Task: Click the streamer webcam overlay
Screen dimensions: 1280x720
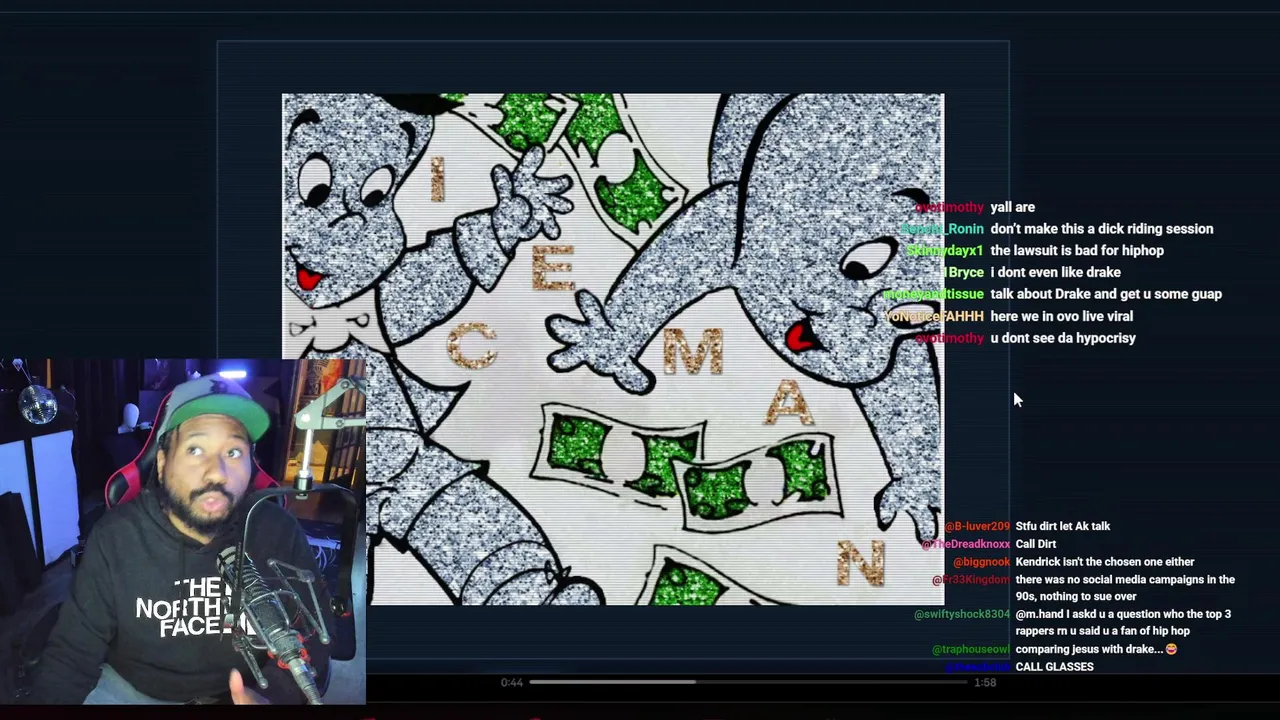Action: [183, 531]
